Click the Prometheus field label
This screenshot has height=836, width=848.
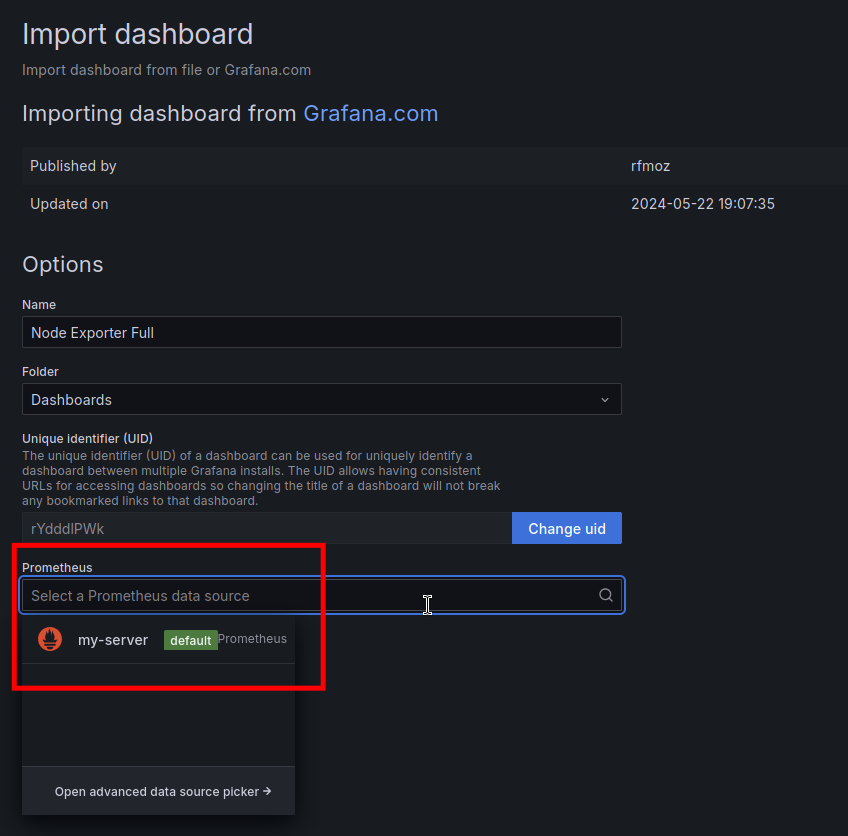pos(57,567)
